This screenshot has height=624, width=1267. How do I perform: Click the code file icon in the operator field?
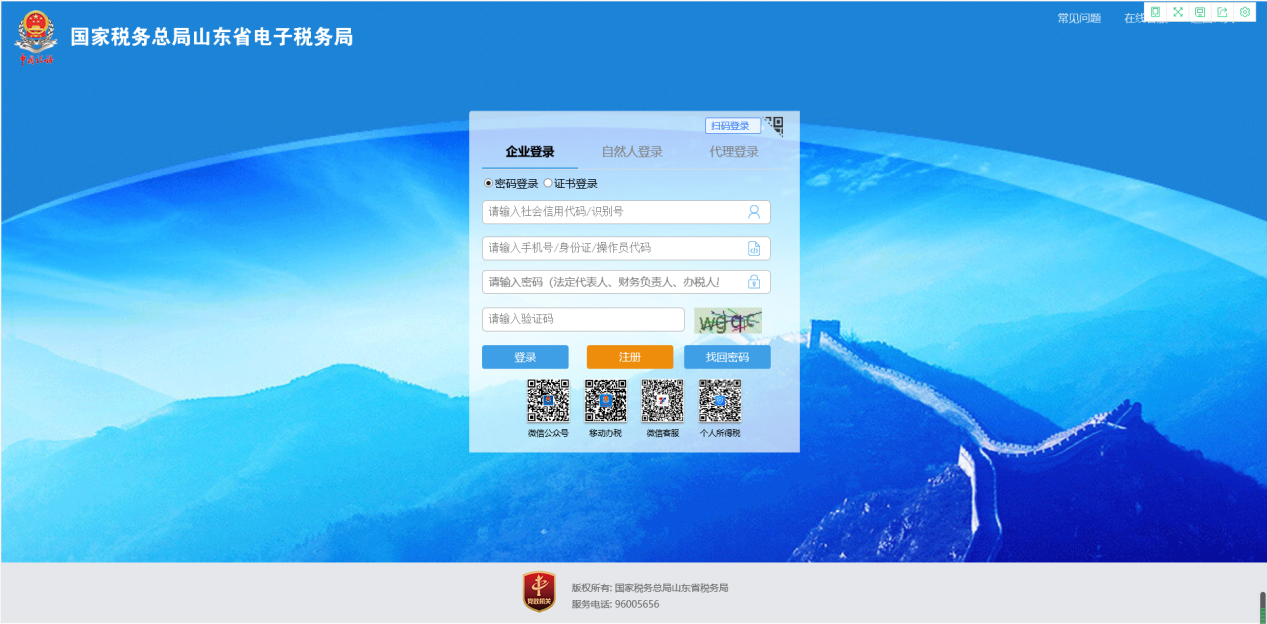coord(754,248)
